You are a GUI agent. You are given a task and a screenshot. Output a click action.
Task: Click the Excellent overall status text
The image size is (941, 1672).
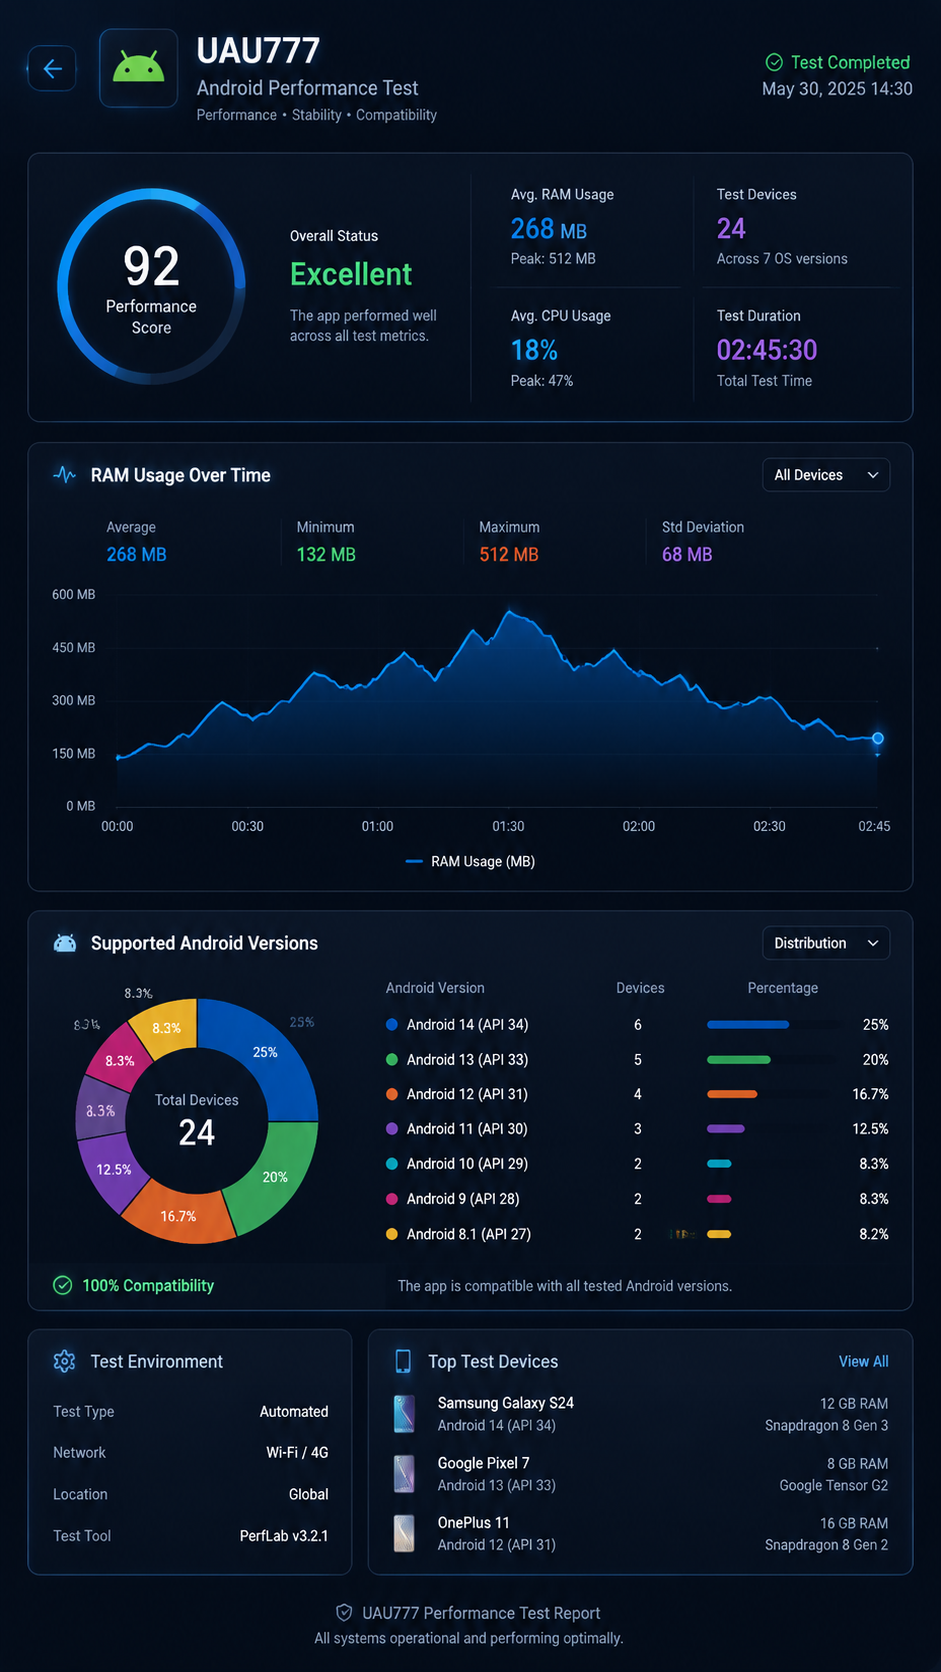coord(351,274)
